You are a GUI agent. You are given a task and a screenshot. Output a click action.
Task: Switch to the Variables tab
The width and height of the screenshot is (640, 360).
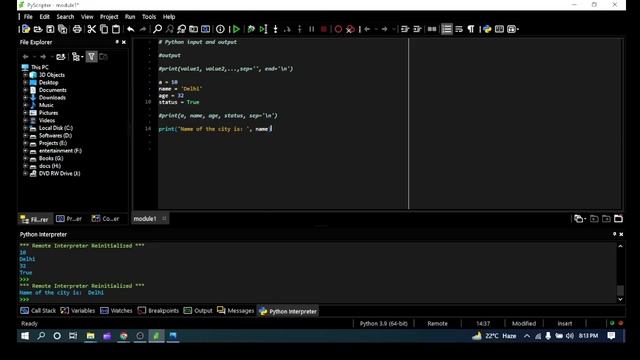pos(78,311)
